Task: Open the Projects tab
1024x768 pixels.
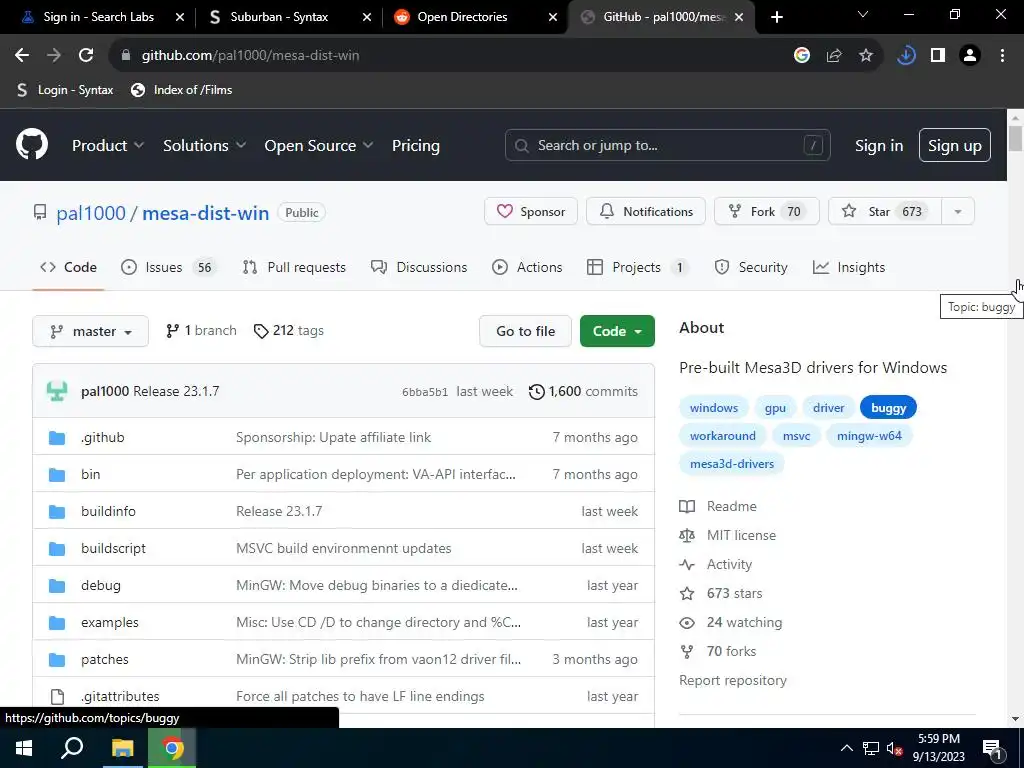Action: (637, 267)
